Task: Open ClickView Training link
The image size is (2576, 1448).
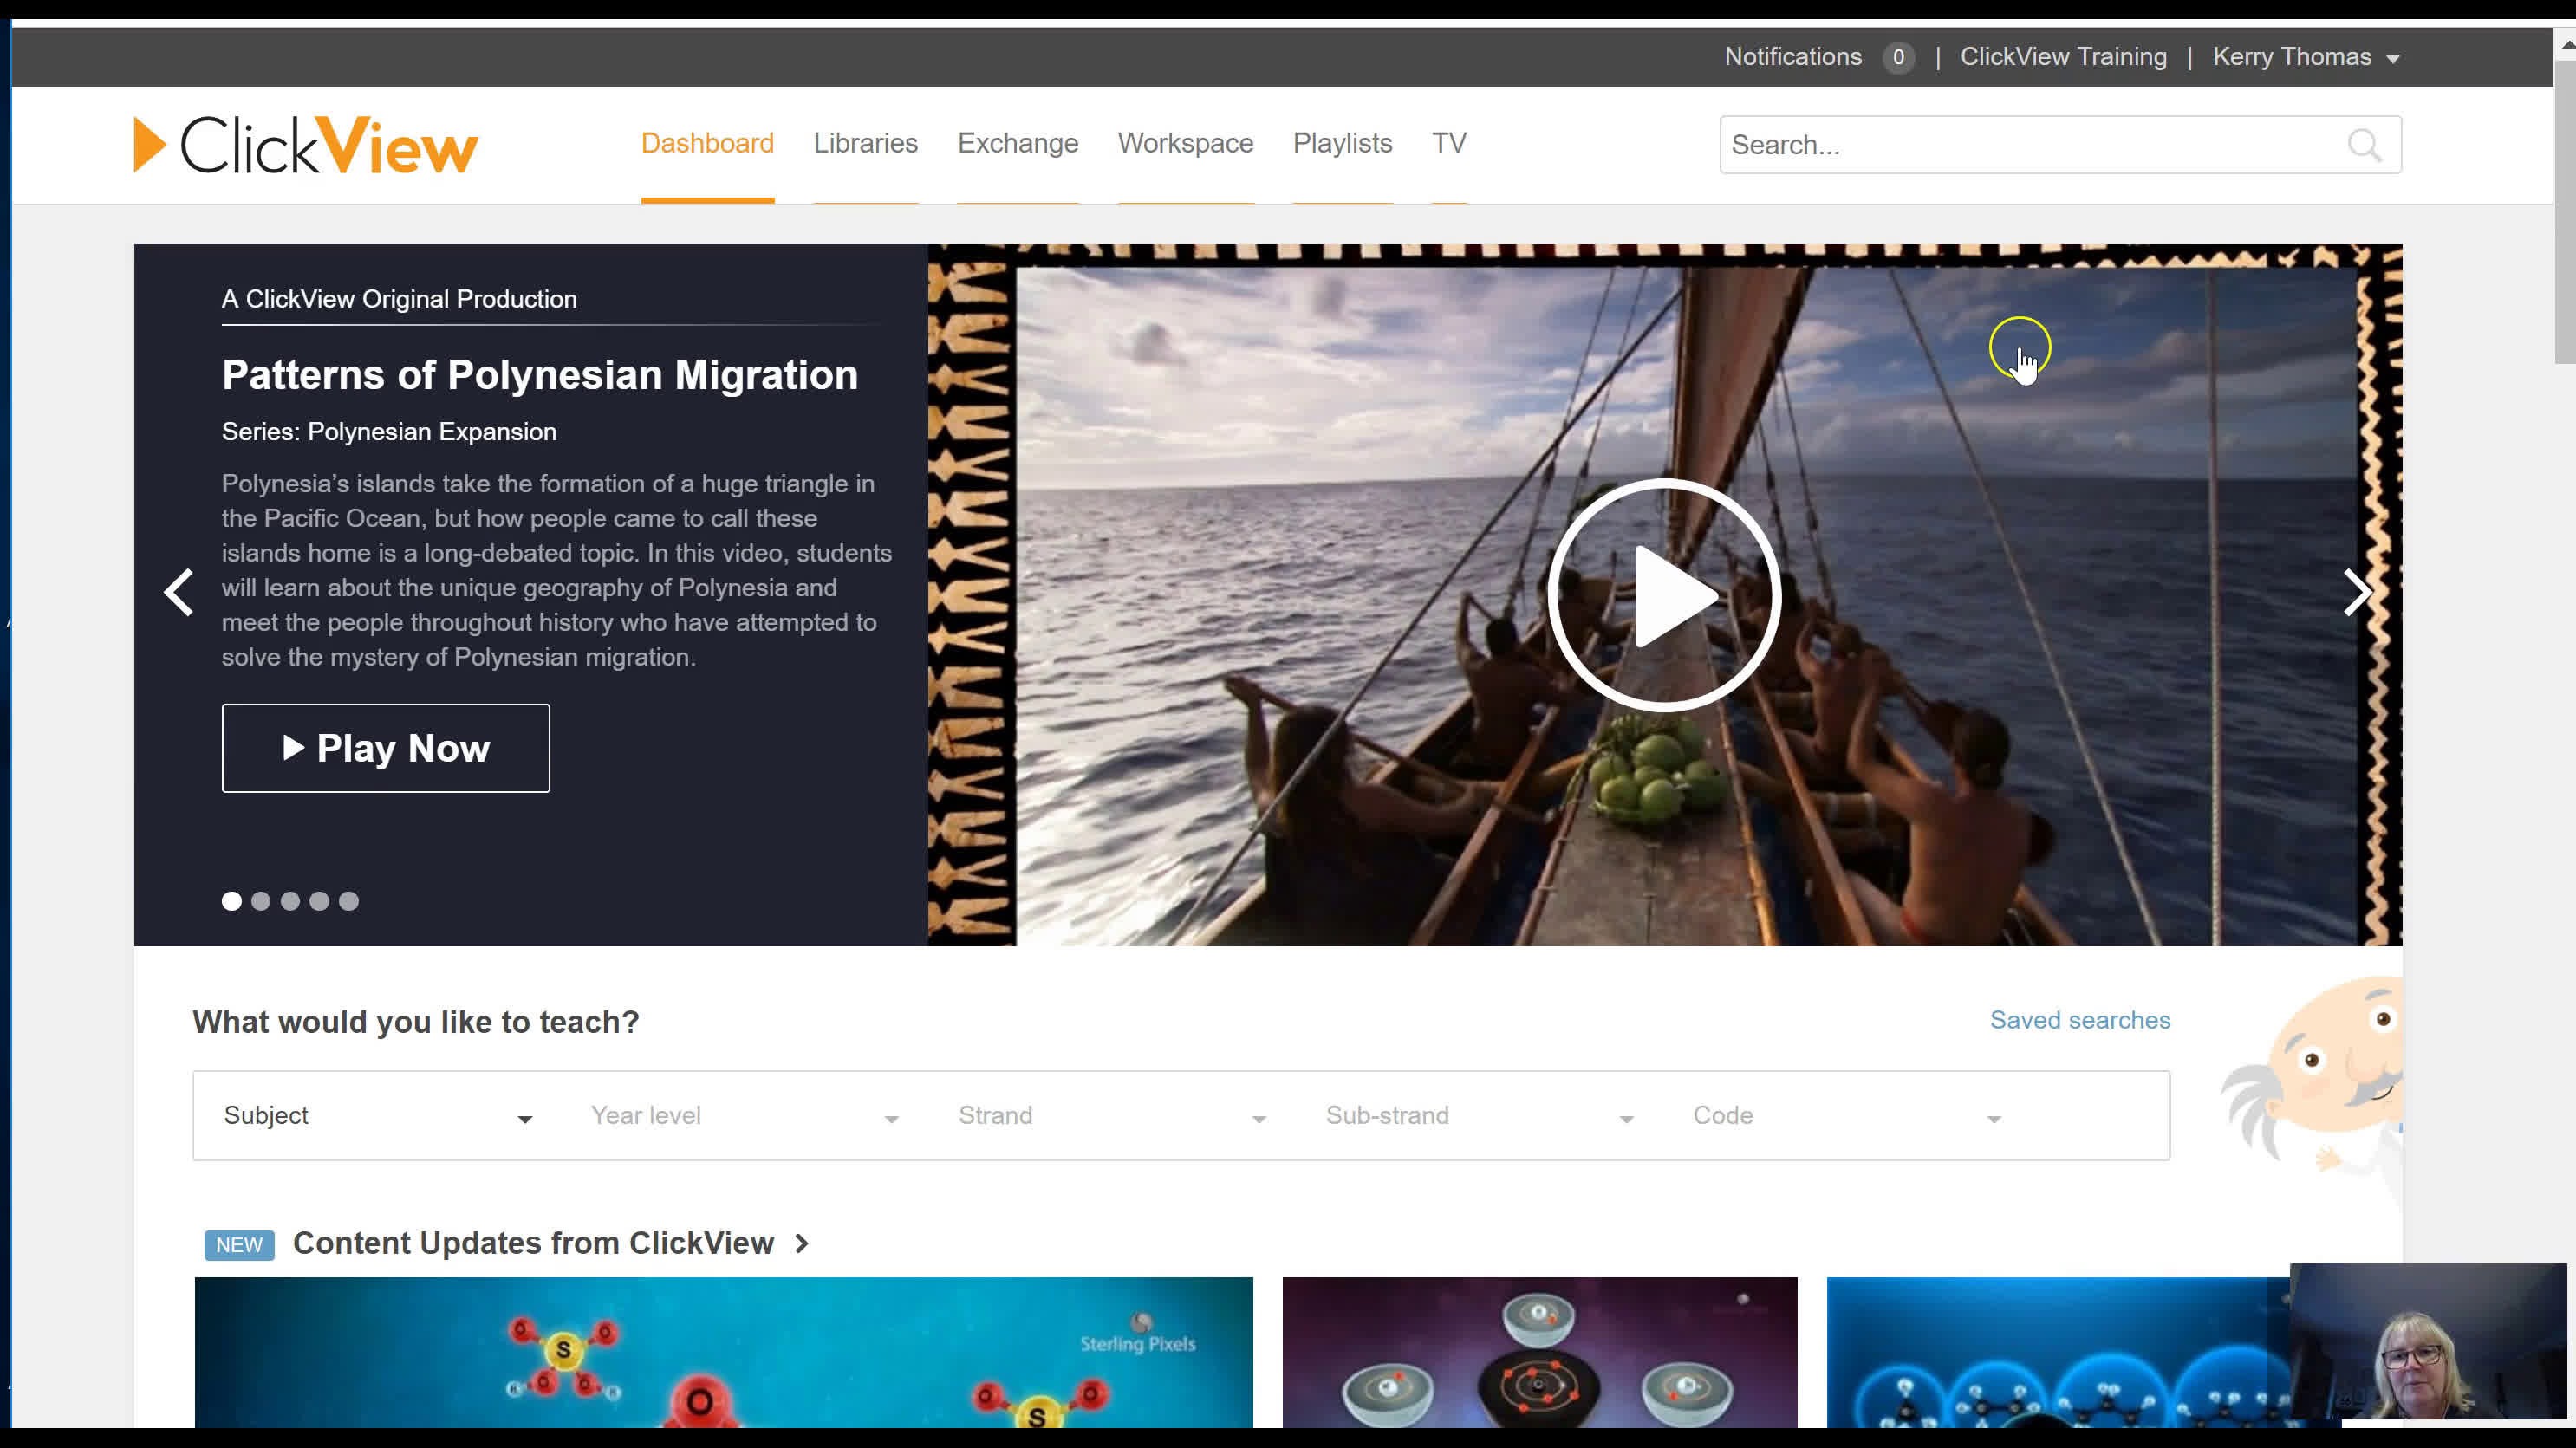Action: pos(2063,57)
